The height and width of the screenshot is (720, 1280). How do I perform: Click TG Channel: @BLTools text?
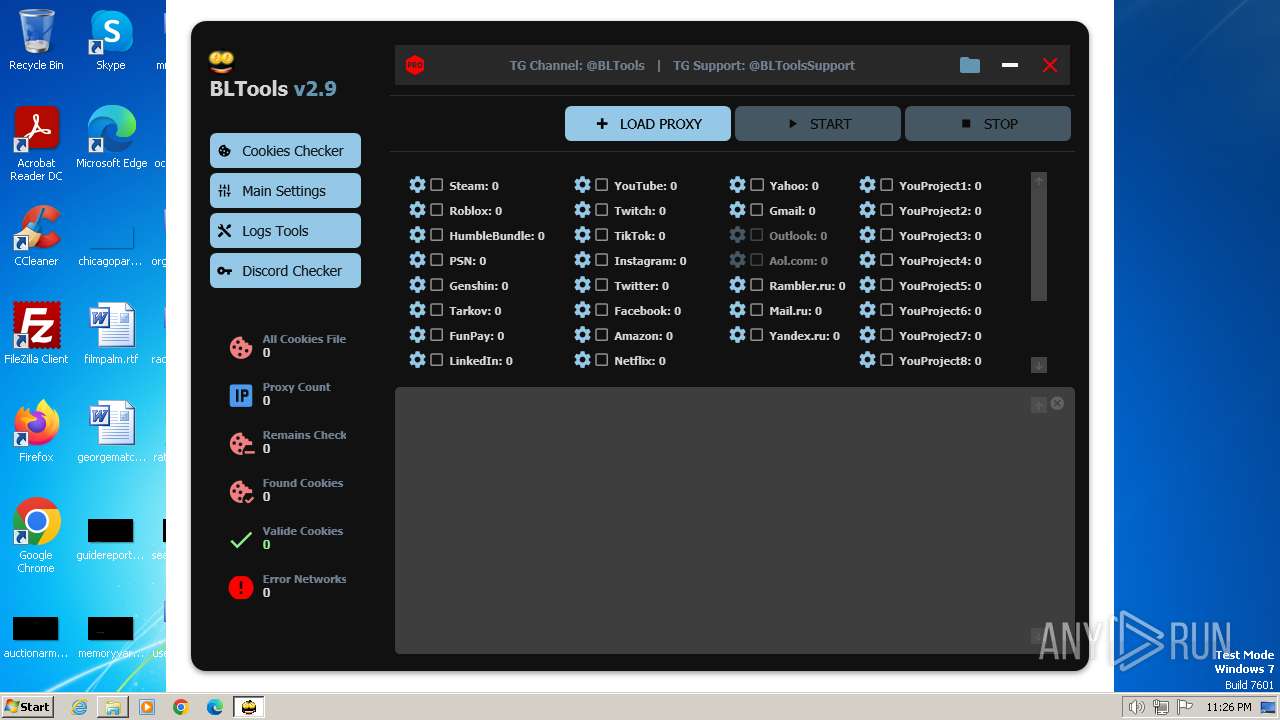click(x=577, y=65)
